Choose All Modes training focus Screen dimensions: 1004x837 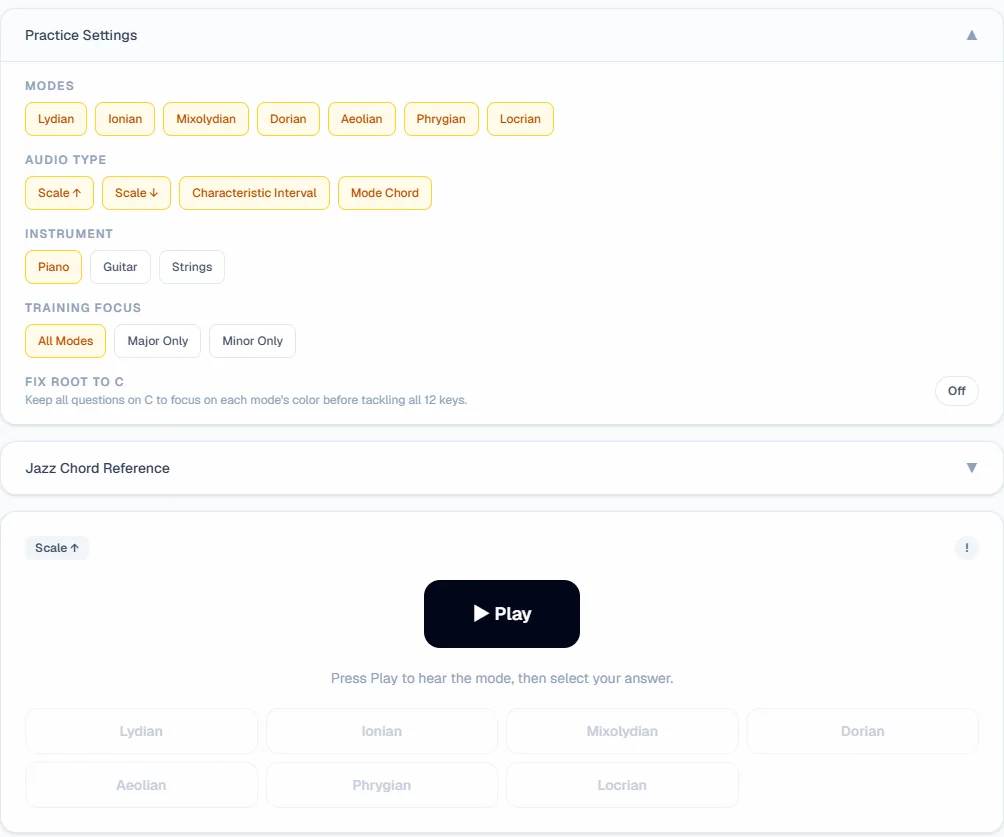(65, 341)
